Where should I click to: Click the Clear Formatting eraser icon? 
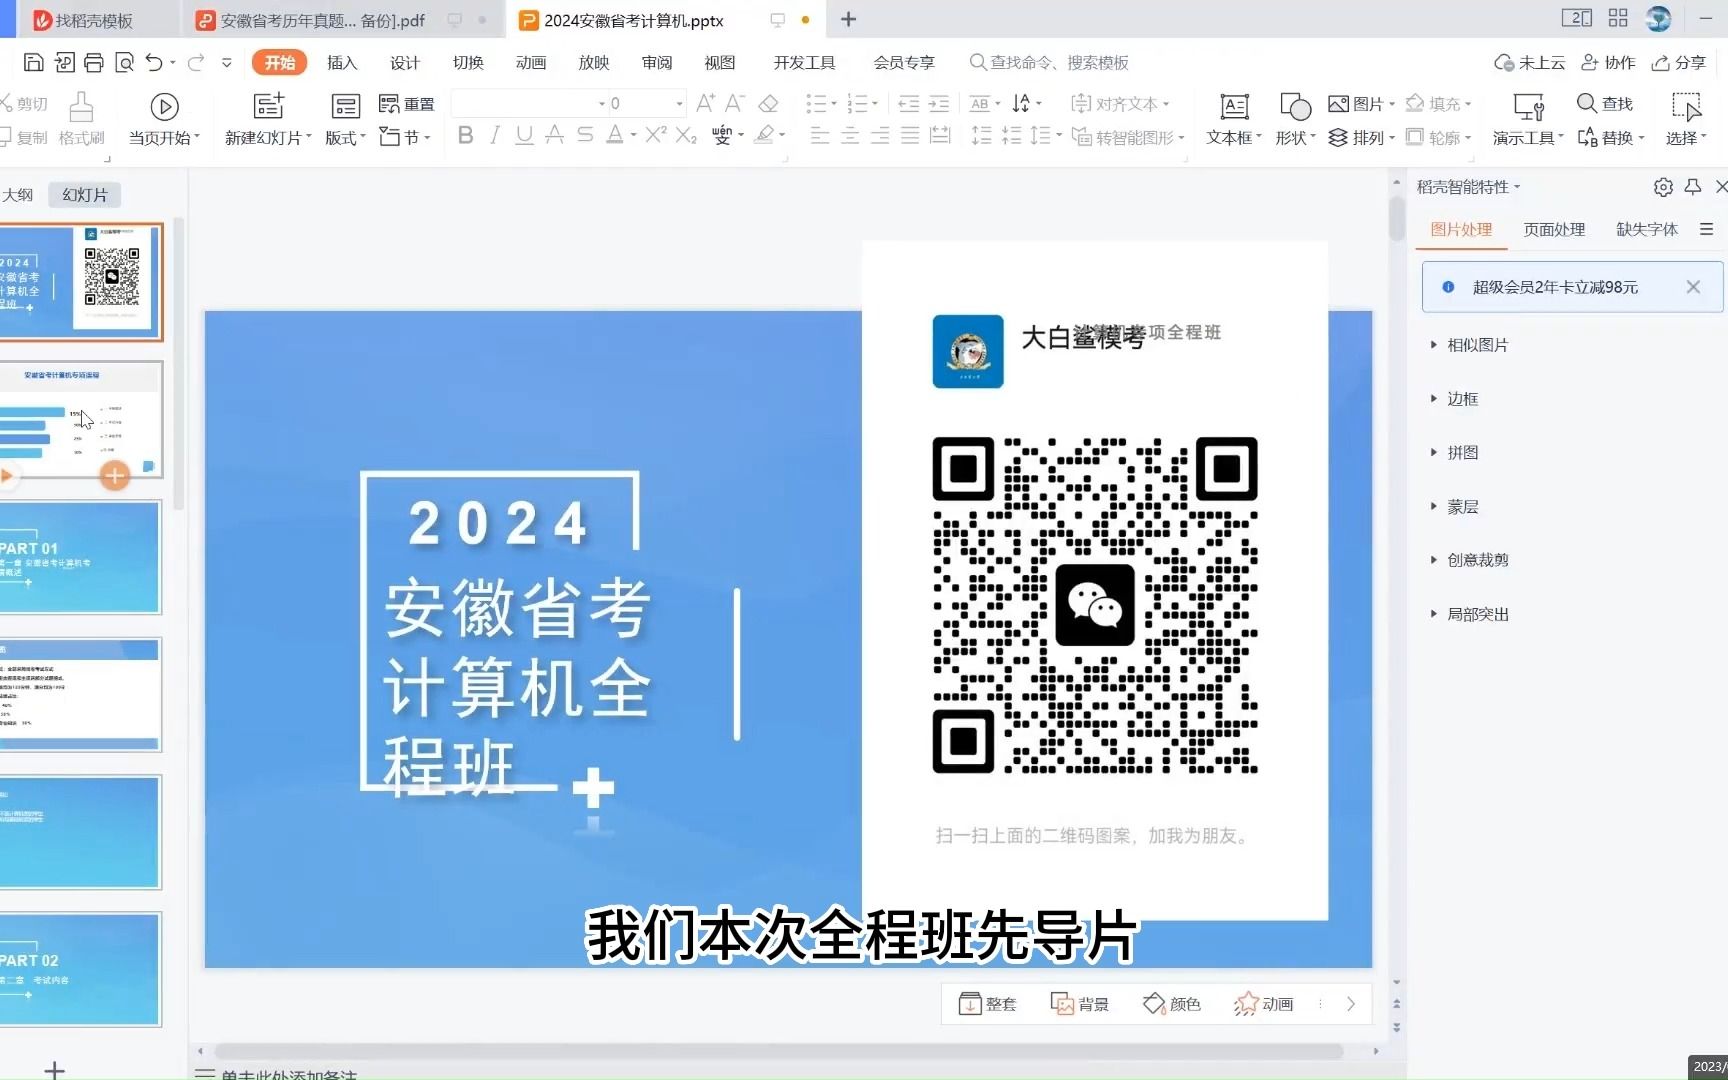point(768,103)
